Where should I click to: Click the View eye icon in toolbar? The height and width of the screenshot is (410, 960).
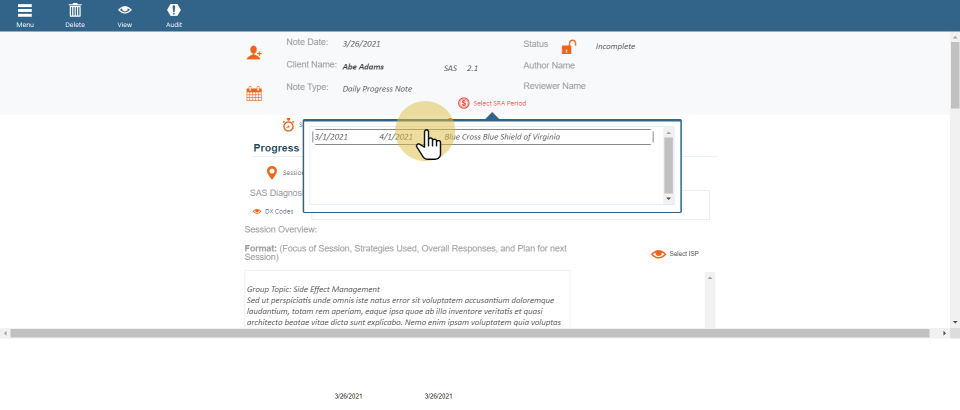pyautogui.click(x=125, y=11)
